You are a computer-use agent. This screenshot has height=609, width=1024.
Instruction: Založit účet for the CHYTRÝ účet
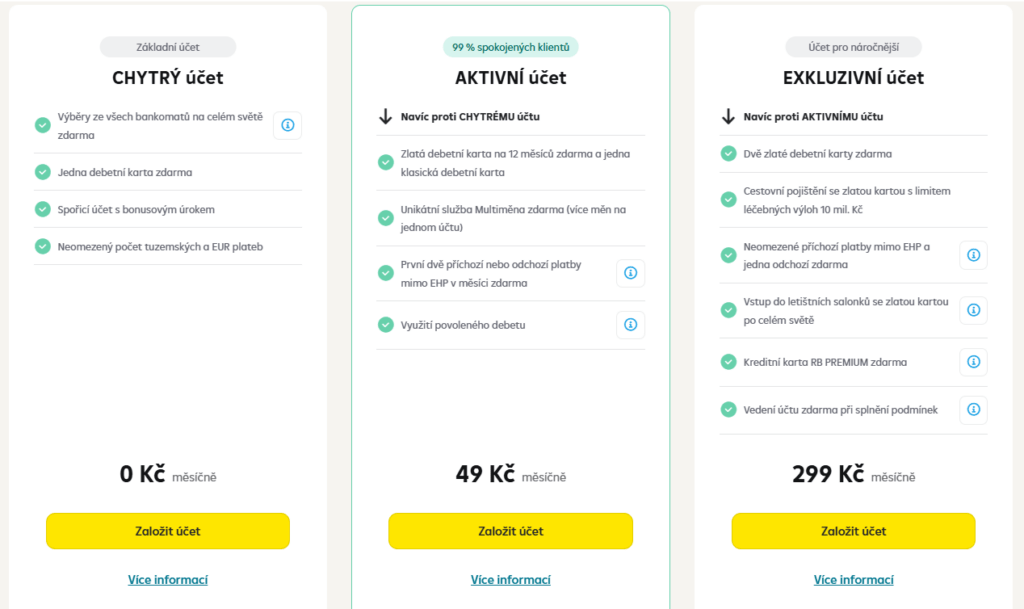point(167,531)
